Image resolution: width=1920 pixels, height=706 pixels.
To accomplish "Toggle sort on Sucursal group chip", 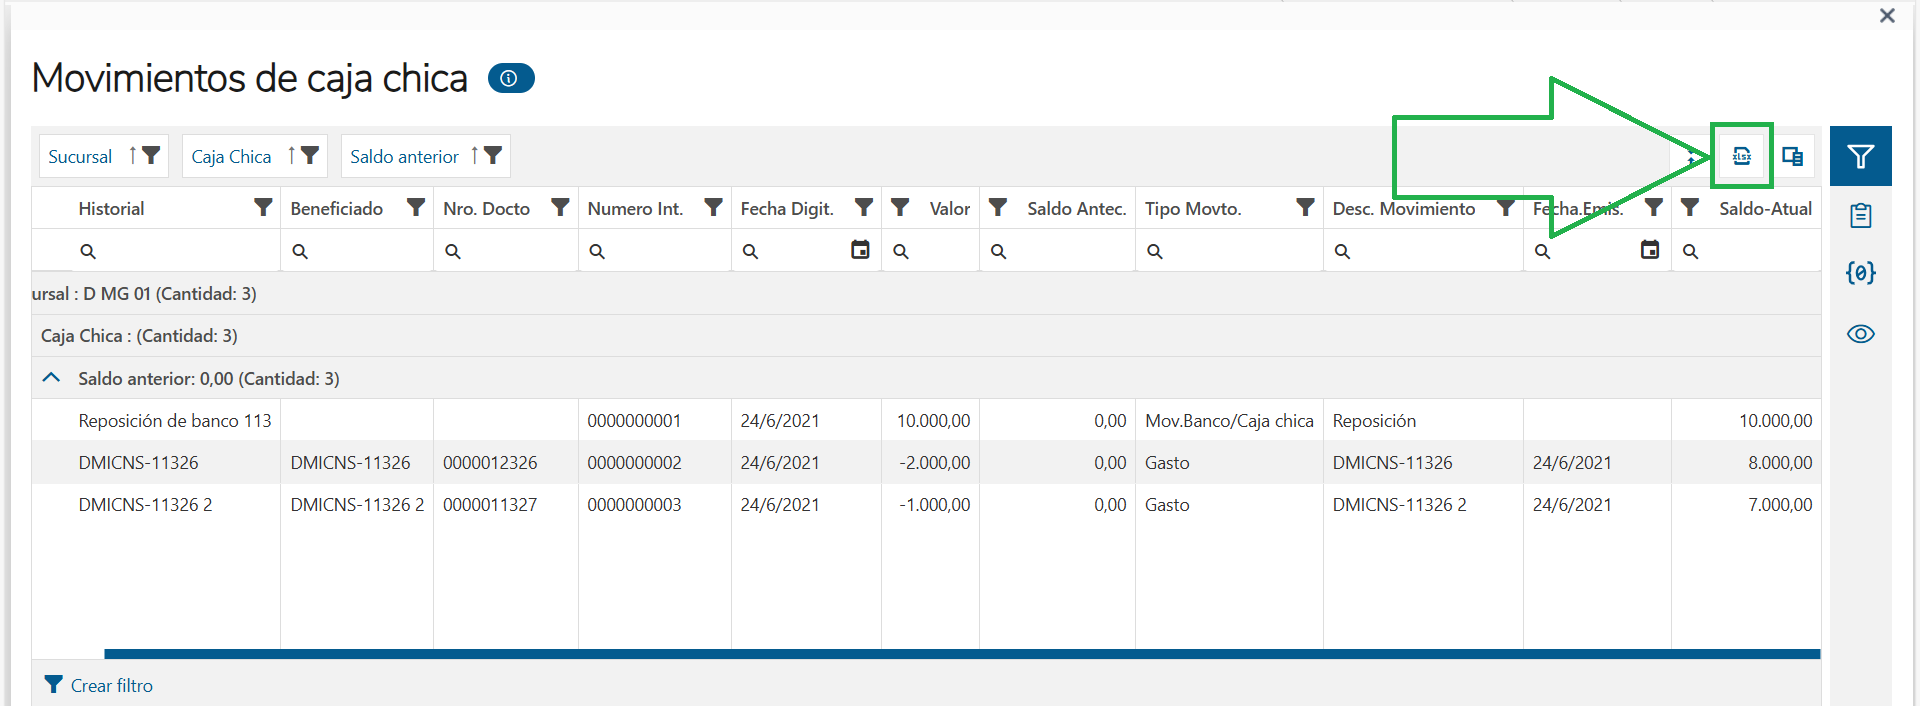I will [132, 156].
